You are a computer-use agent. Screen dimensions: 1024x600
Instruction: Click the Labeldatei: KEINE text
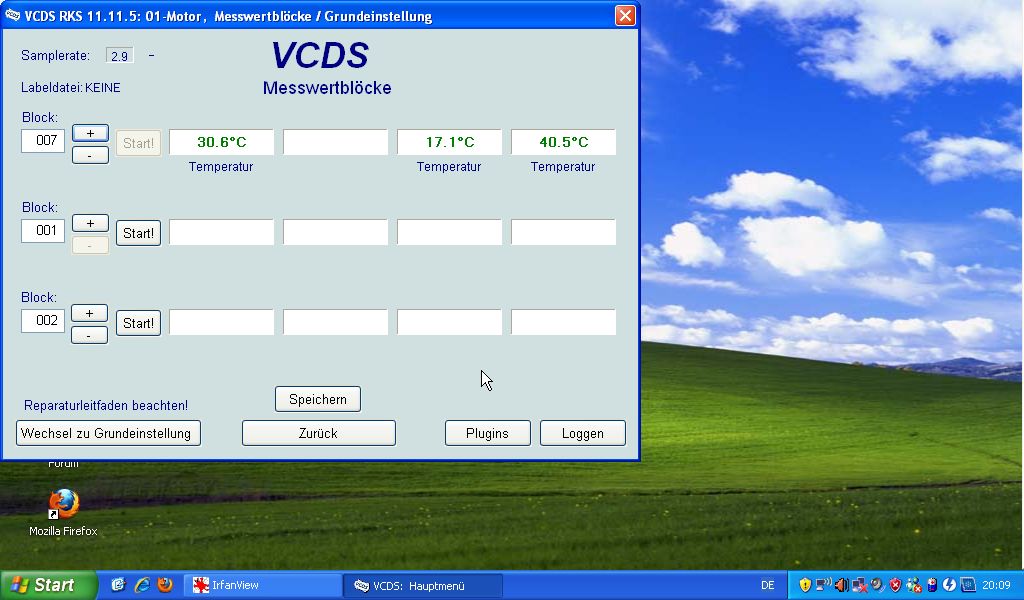click(71, 87)
